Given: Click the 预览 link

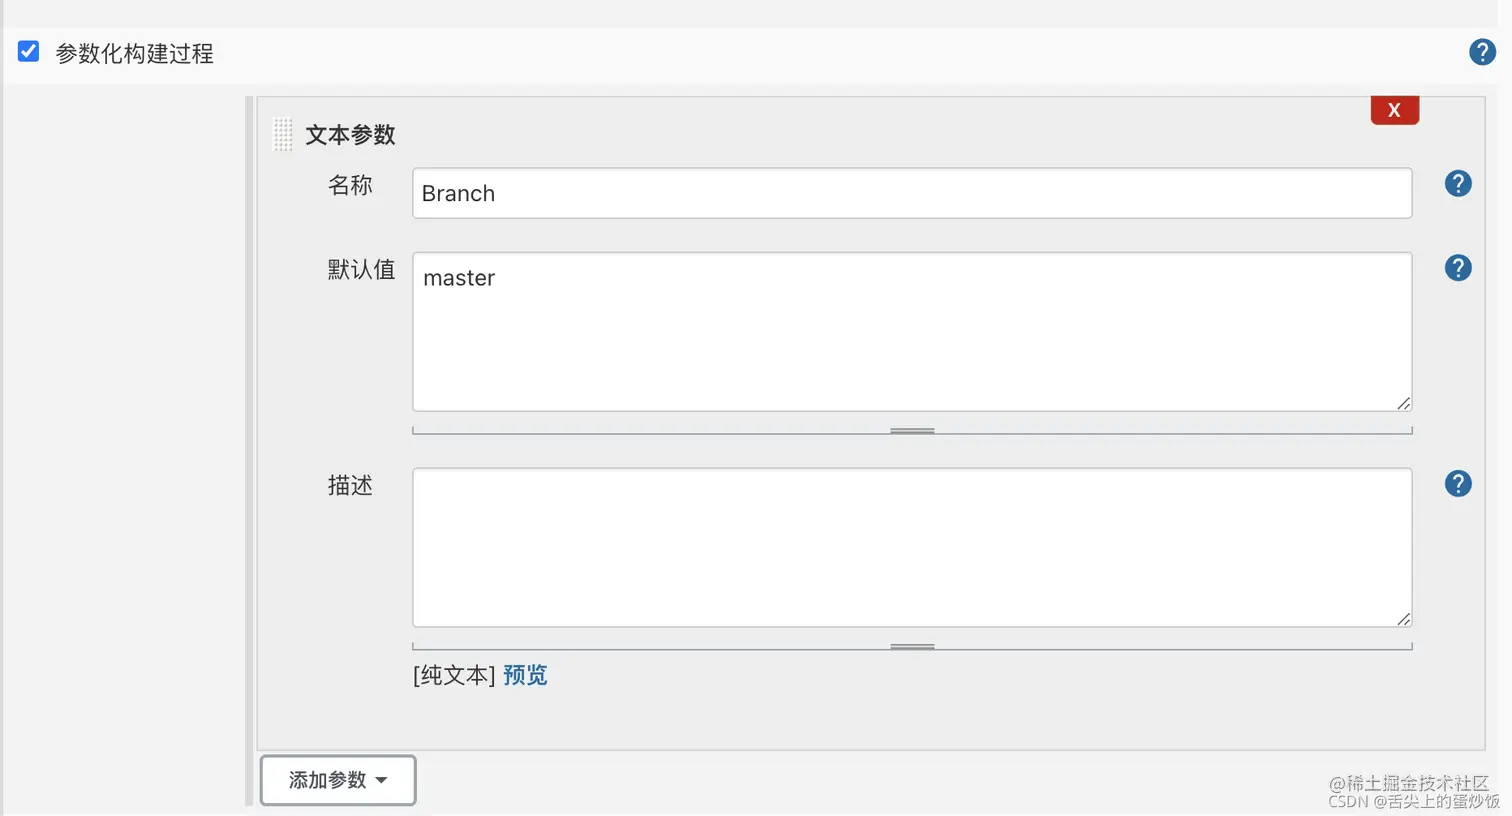Looking at the screenshot, I should tap(525, 675).
